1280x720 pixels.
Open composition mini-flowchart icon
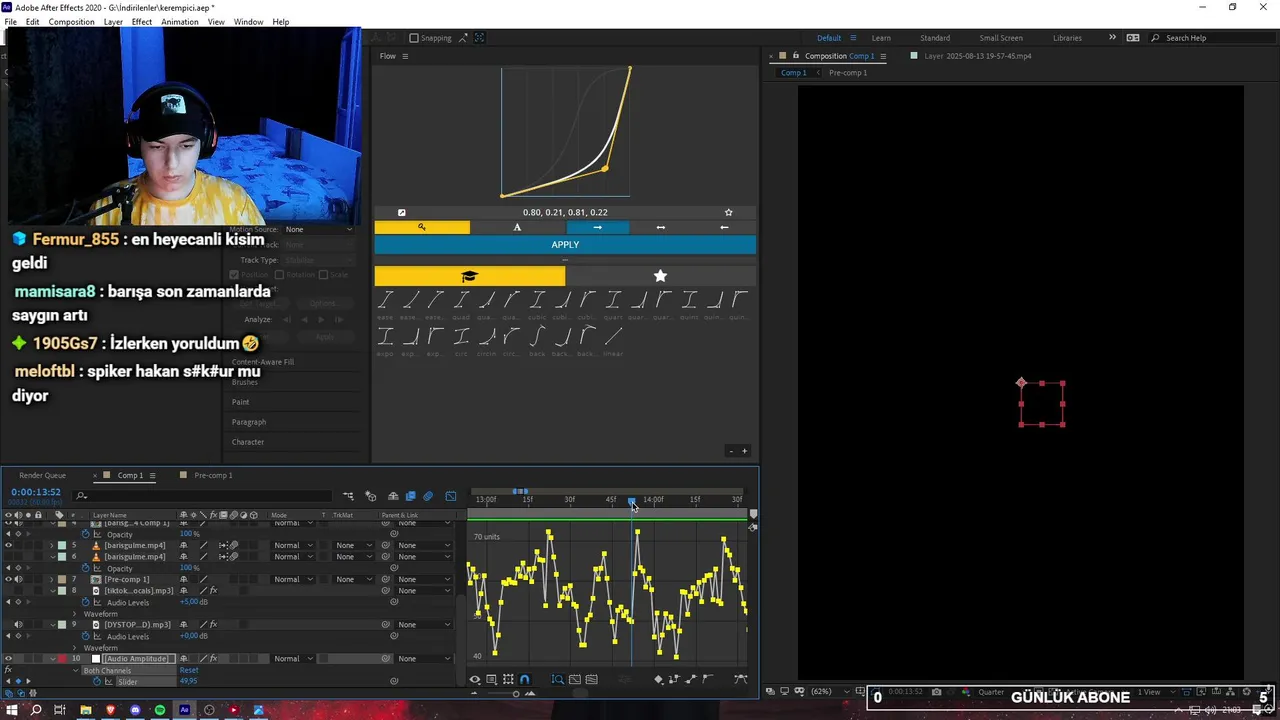point(348,496)
